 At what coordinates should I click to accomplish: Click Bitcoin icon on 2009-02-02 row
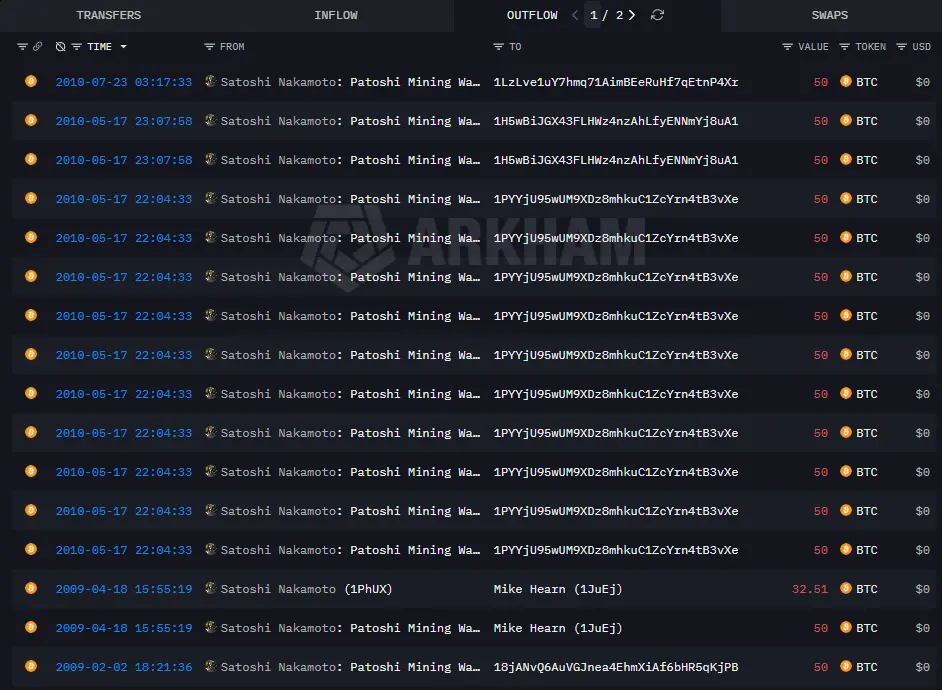click(31, 666)
